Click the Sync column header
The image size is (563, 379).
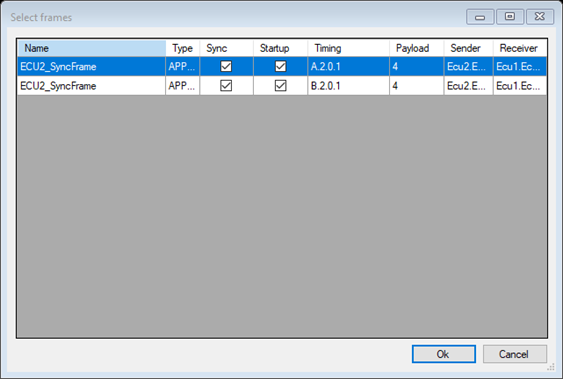tap(227, 48)
